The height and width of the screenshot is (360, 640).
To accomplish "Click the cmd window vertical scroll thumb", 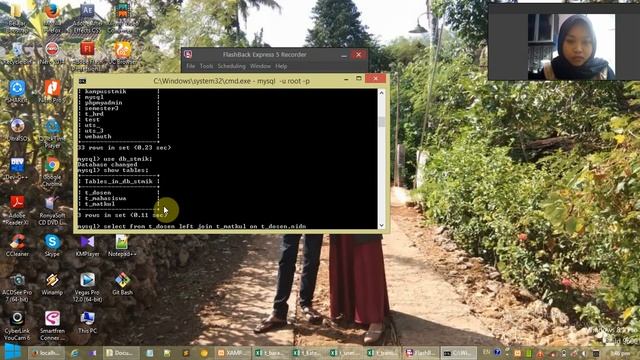I will (x=381, y=122).
